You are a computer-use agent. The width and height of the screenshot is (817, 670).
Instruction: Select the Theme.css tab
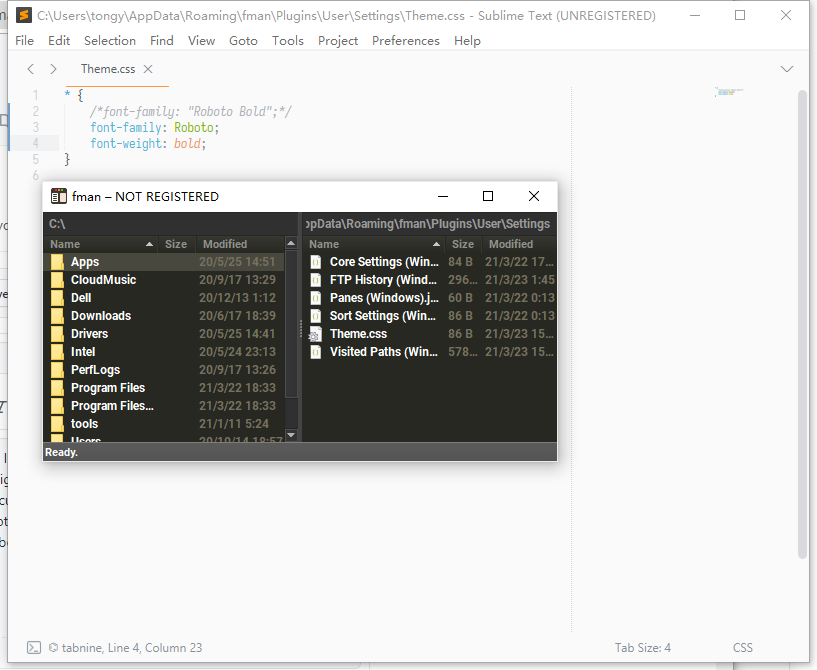(108, 69)
